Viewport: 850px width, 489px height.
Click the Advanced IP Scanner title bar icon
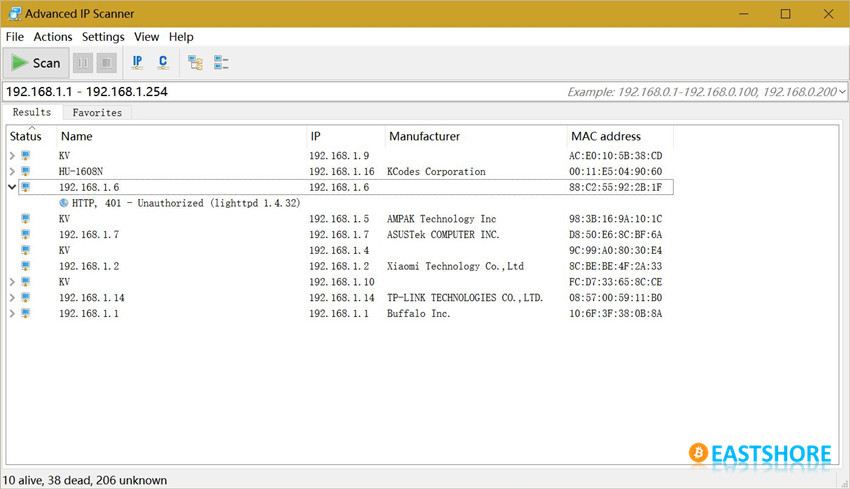(x=15, y=14)
